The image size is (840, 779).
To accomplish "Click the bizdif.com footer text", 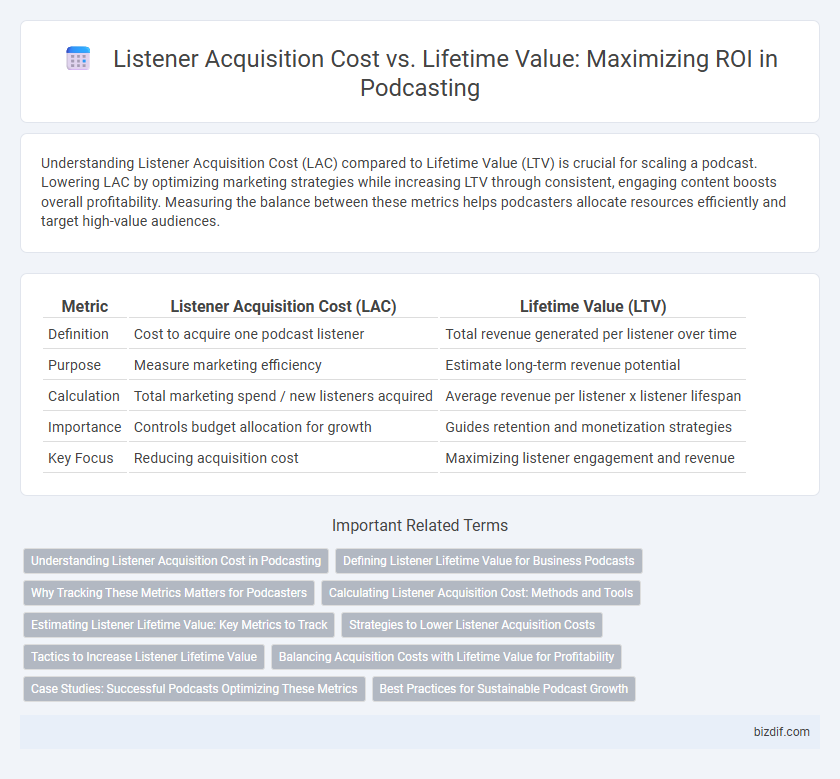I will click(x=782, y=732).
